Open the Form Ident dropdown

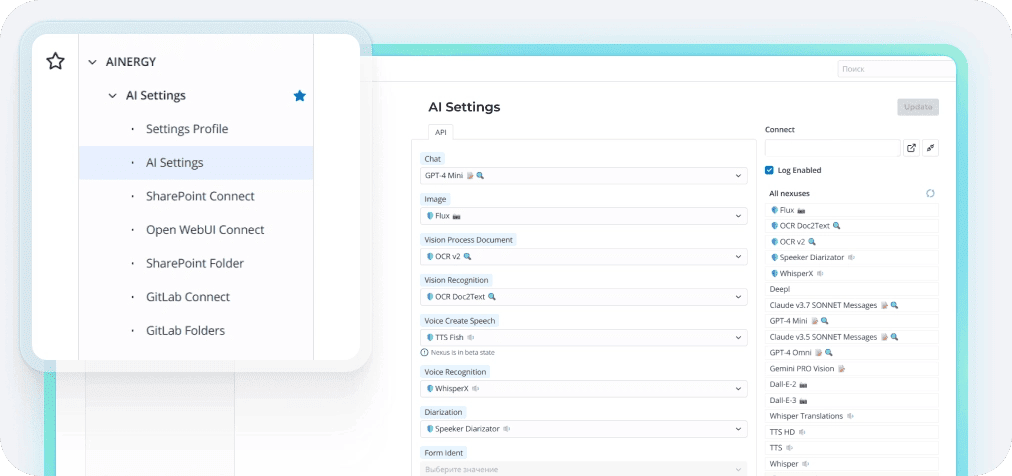583,470
